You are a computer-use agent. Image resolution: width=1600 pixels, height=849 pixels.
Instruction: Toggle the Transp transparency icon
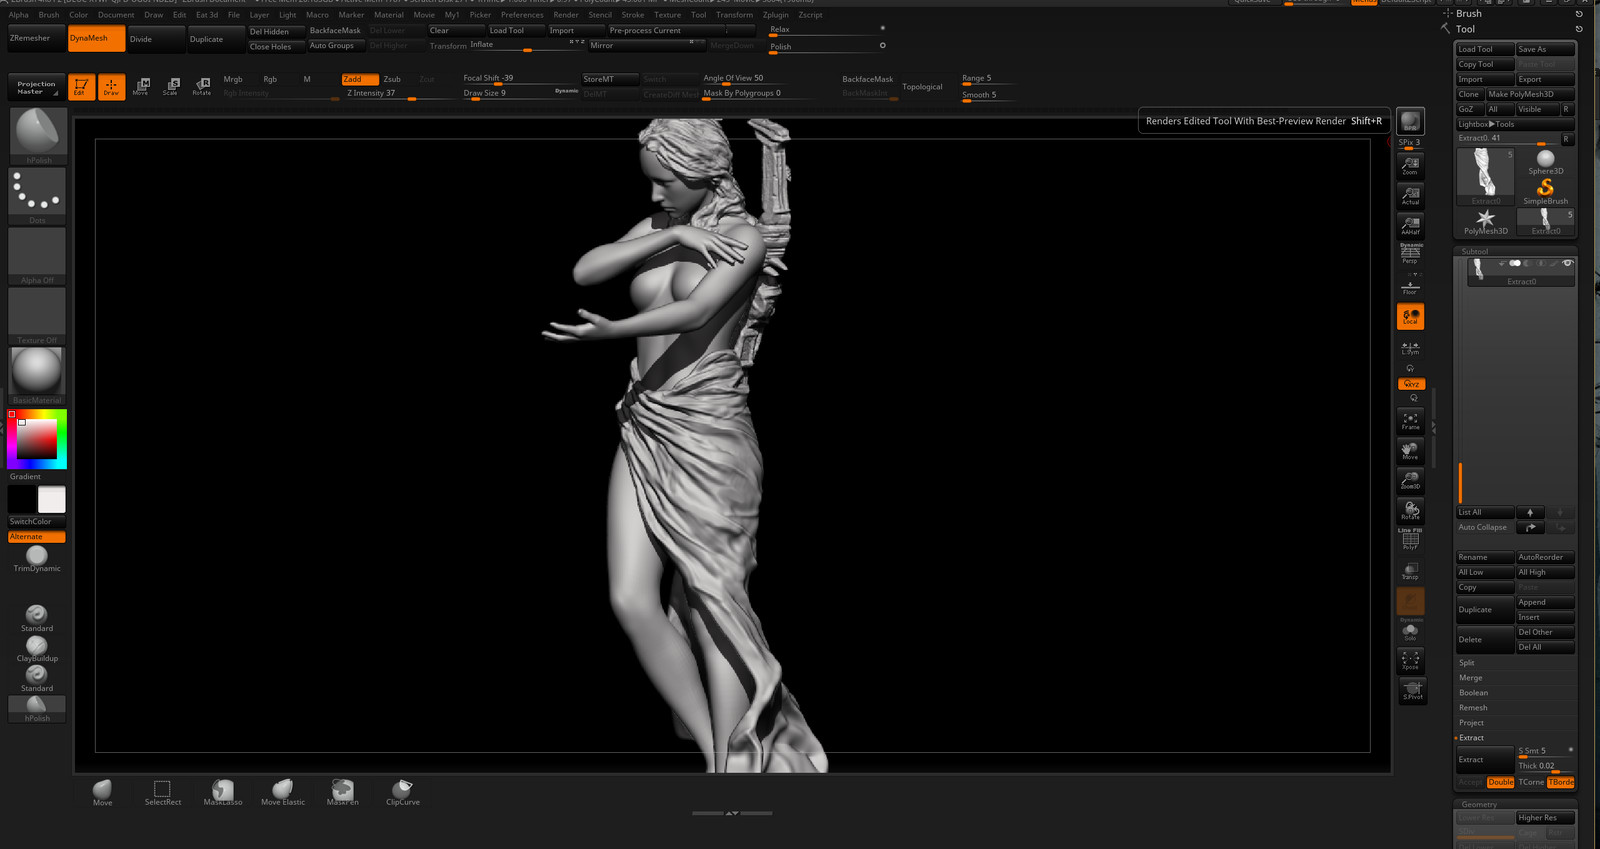(x=1410, y=571)
